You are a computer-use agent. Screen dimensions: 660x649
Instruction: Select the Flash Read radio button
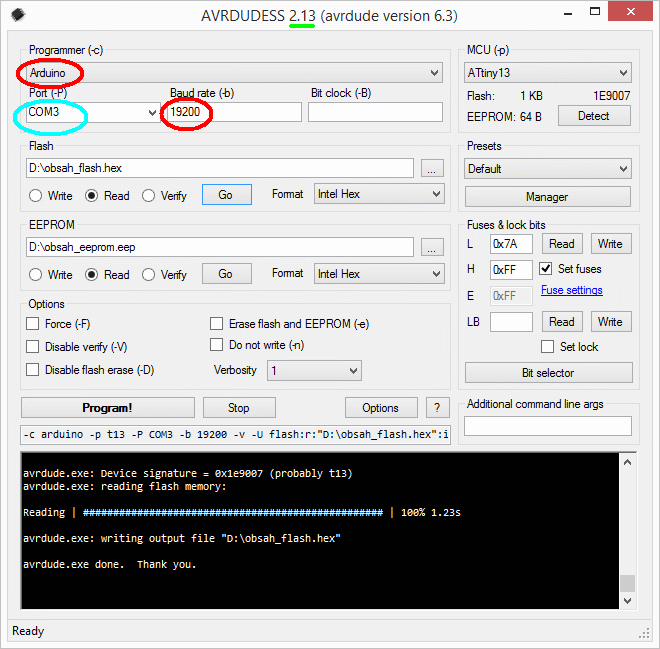click(x=91, y=196)
